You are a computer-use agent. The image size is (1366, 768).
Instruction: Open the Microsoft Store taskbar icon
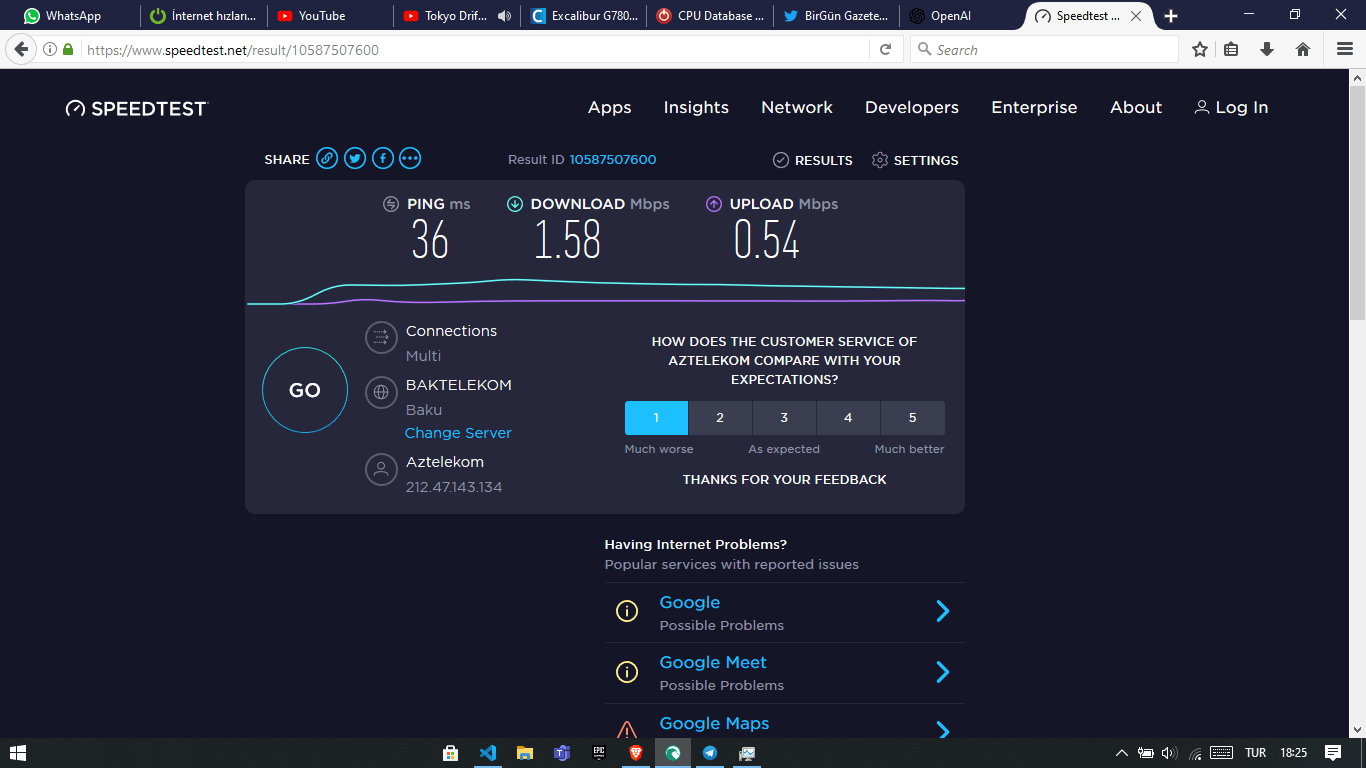pos(451,753)
